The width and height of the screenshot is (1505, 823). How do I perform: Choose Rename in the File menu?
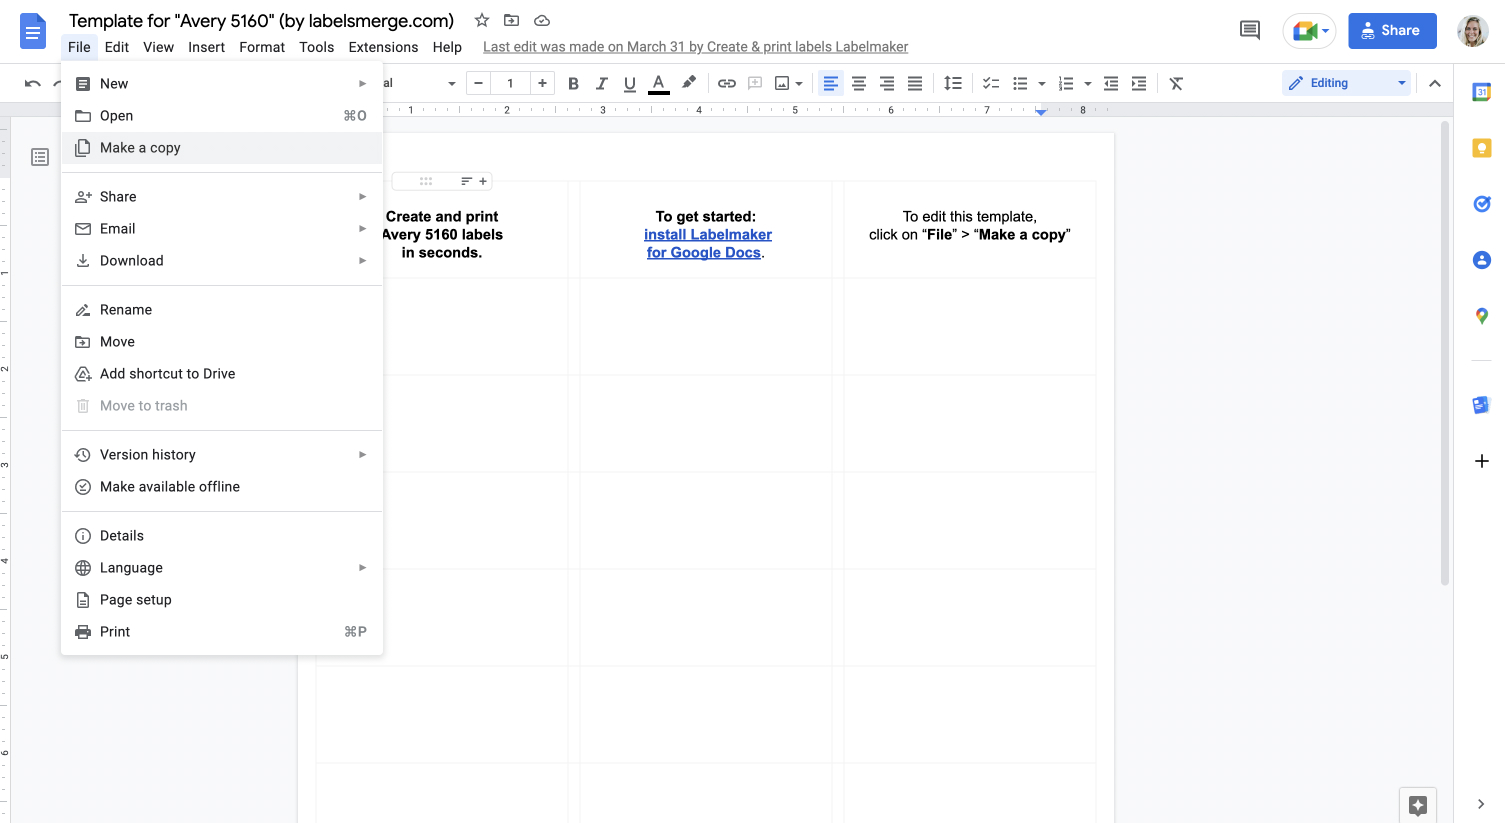(x=222, y=310)
